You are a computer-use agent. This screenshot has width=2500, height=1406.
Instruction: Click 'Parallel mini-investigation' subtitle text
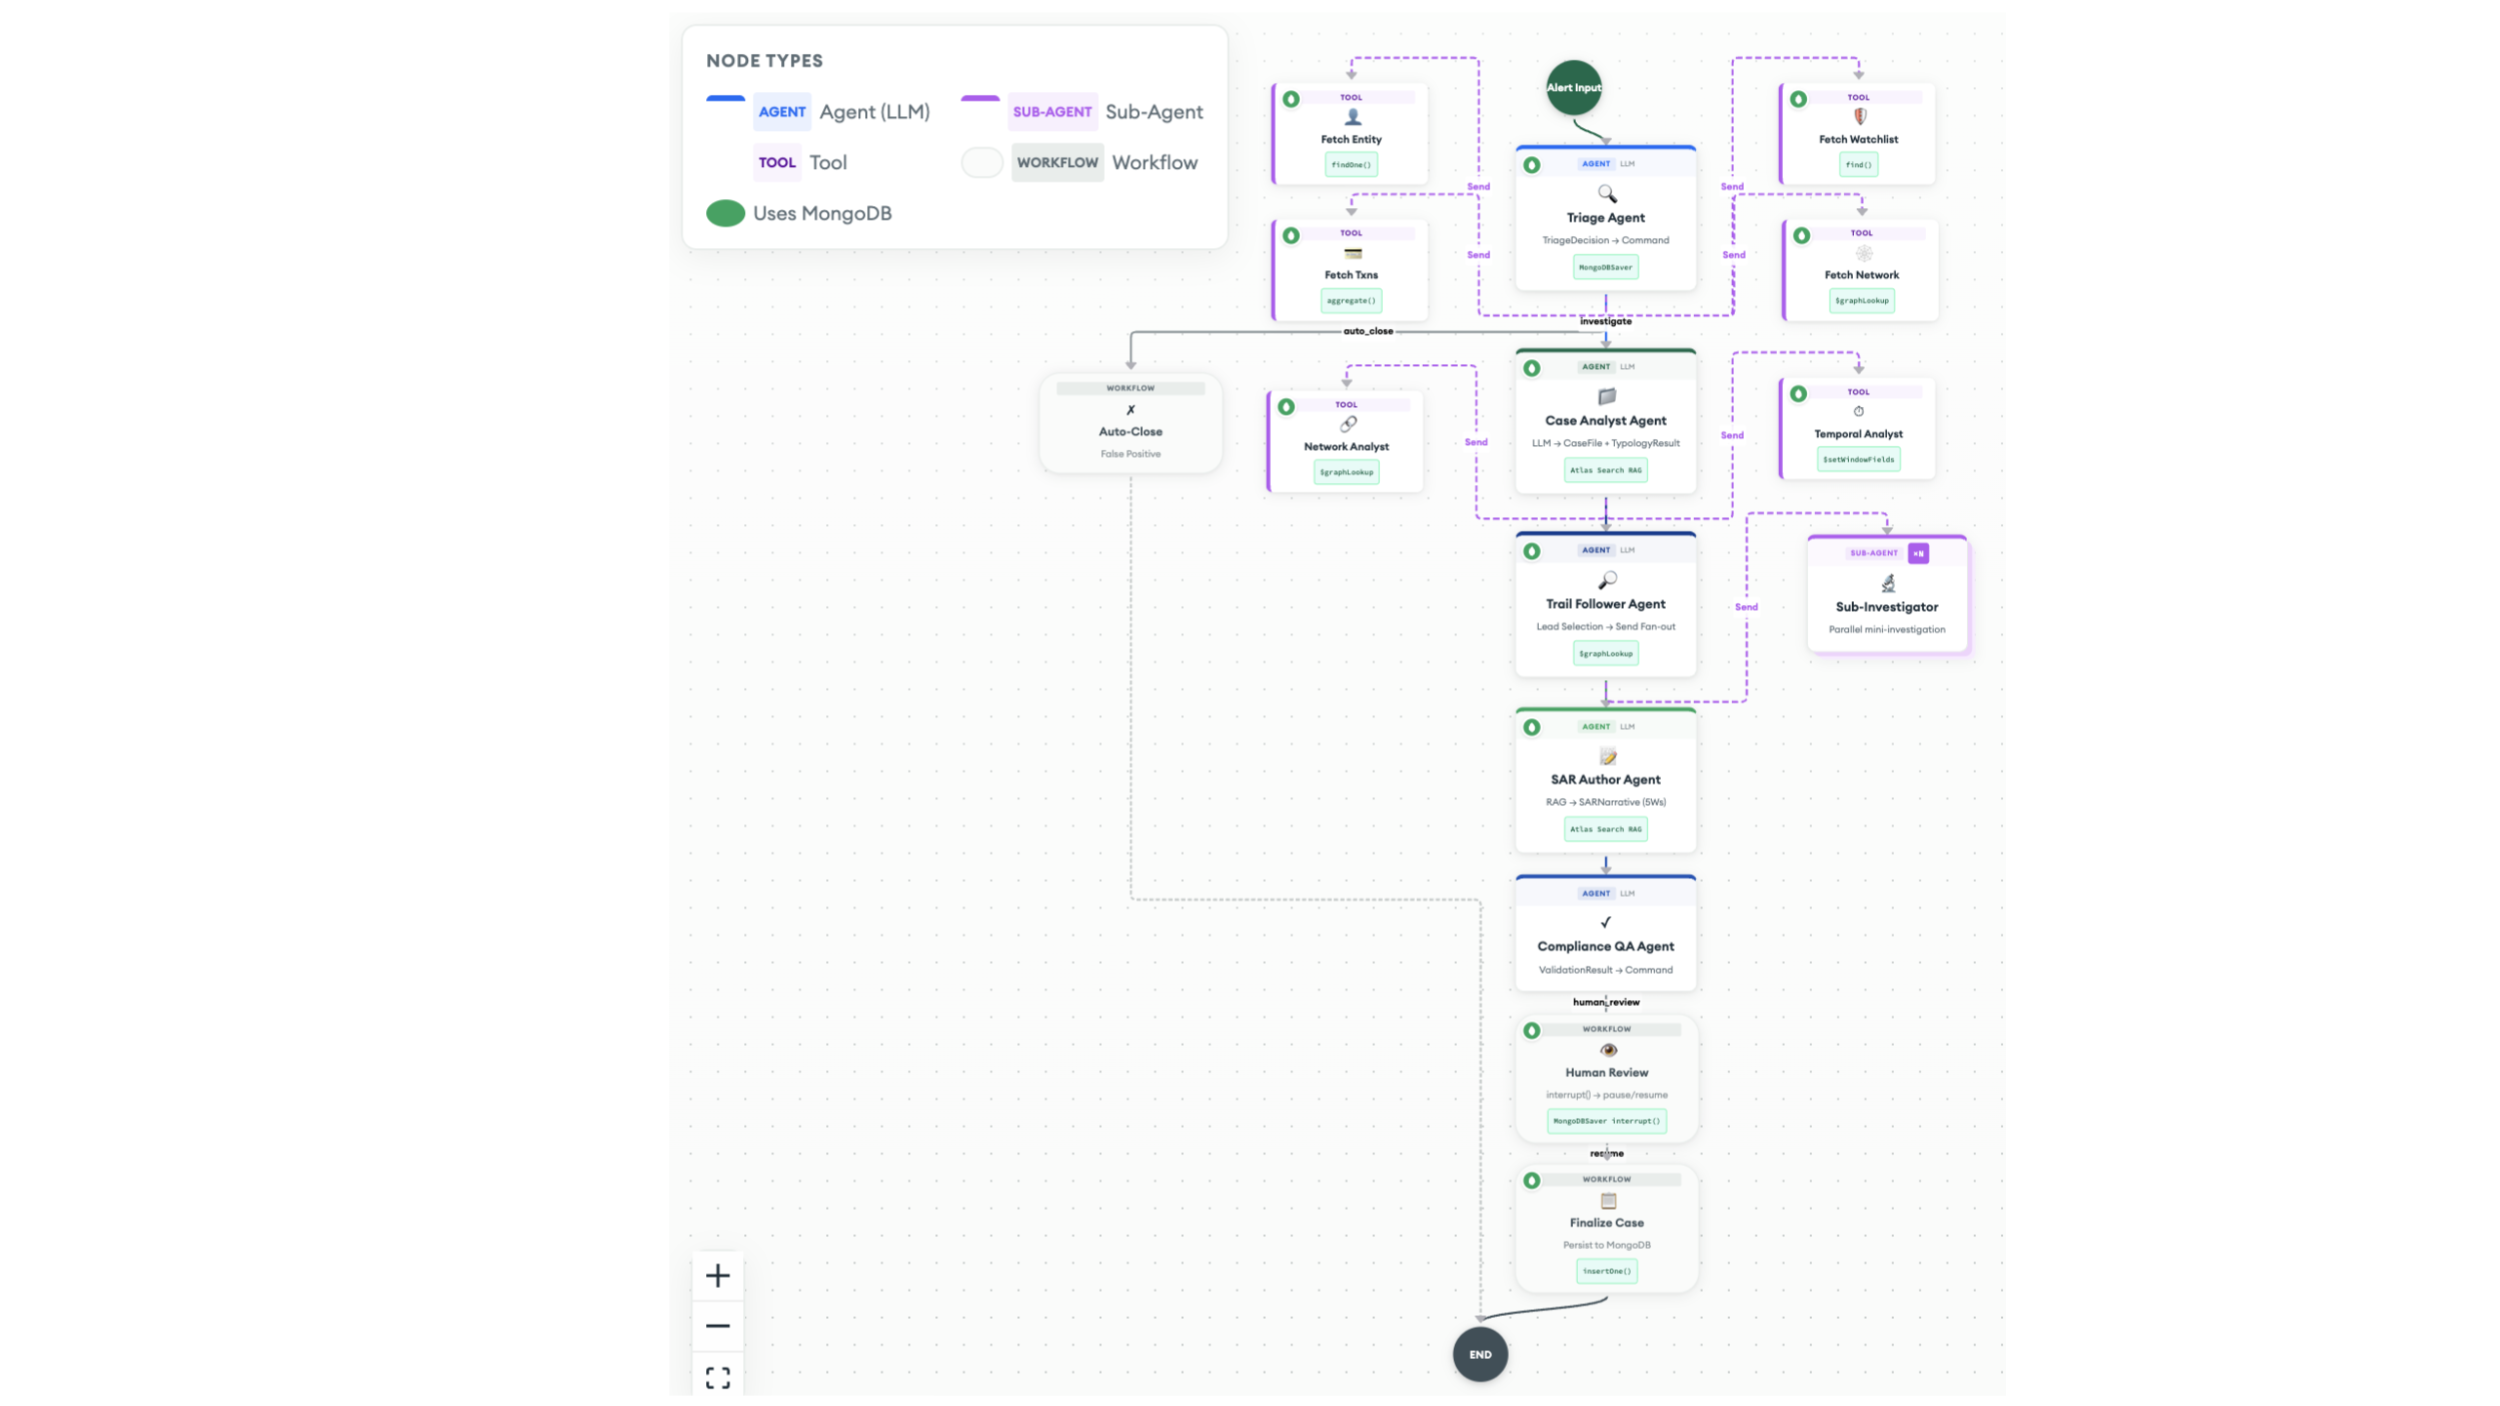coord(1886,630)
